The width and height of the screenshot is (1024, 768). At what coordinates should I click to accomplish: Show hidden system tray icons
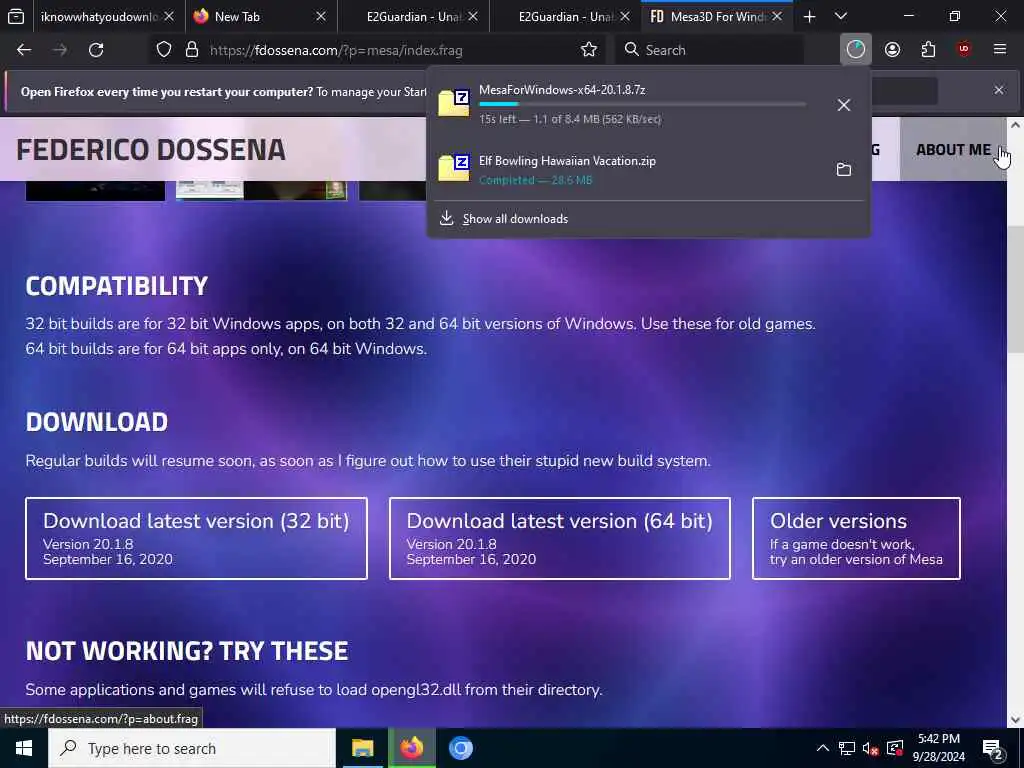coord(823,748)
